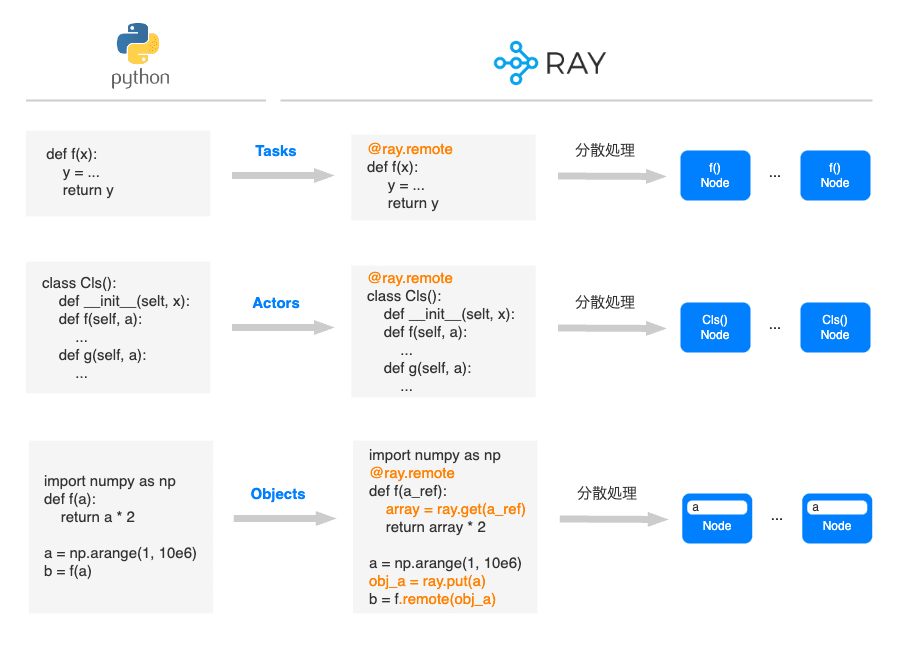This screenshot has height=650, width=900.
Task: Click 'class Cls():' in the Ray code box
Action: pyautogui.click(x=404, y=296)
